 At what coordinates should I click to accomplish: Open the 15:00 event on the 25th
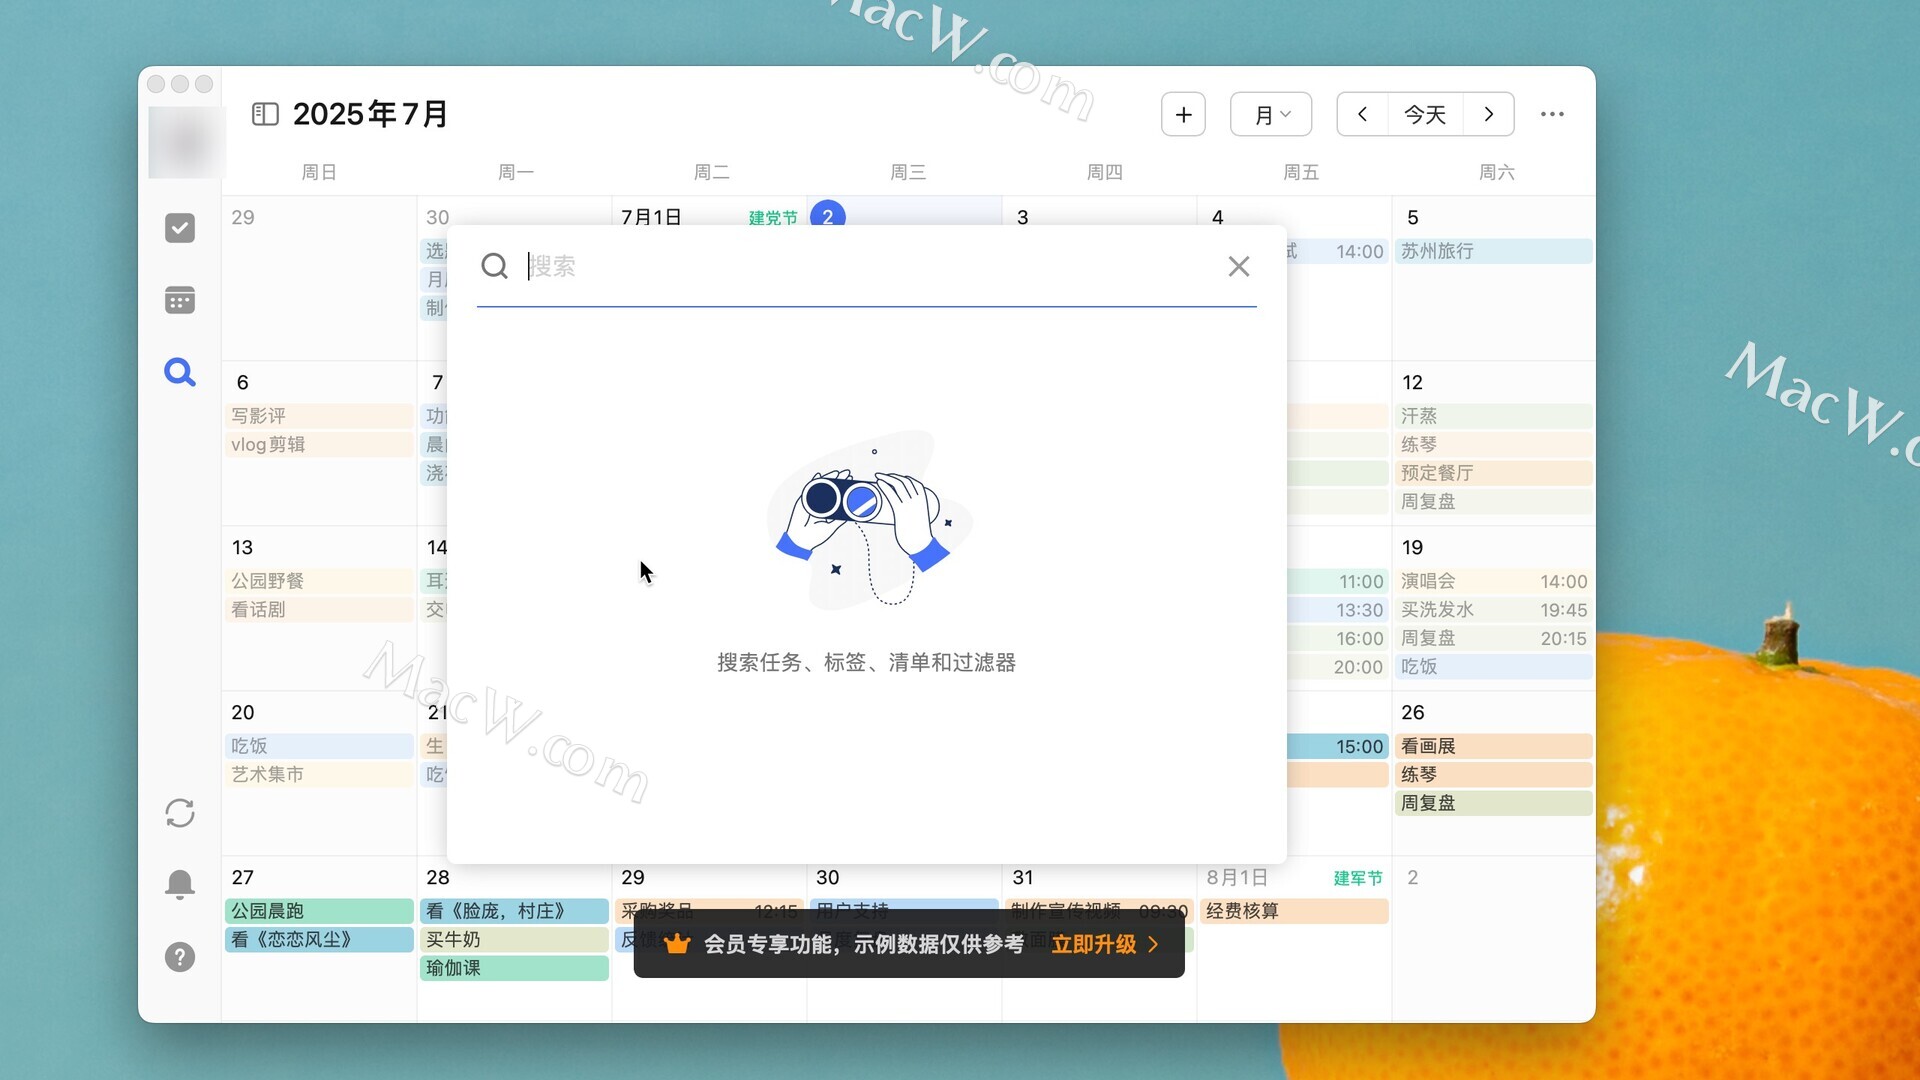tap(1337, 746)
